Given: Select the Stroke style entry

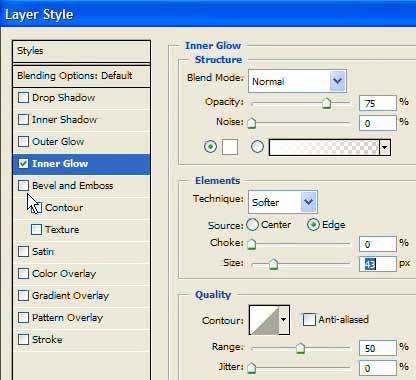Looking at the screenshot, I should (x=81, y=339).
